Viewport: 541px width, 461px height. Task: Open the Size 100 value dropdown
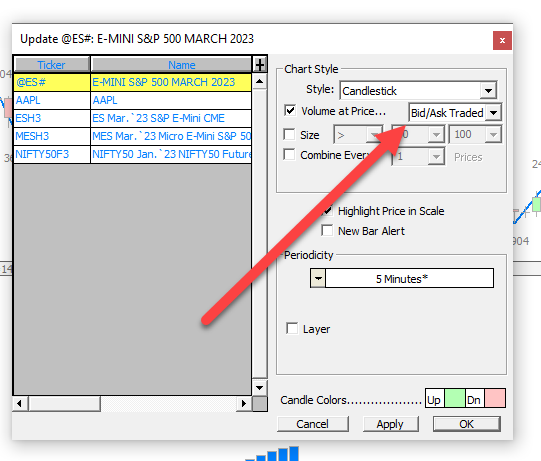pyautogui.click(x=493, y=135)
